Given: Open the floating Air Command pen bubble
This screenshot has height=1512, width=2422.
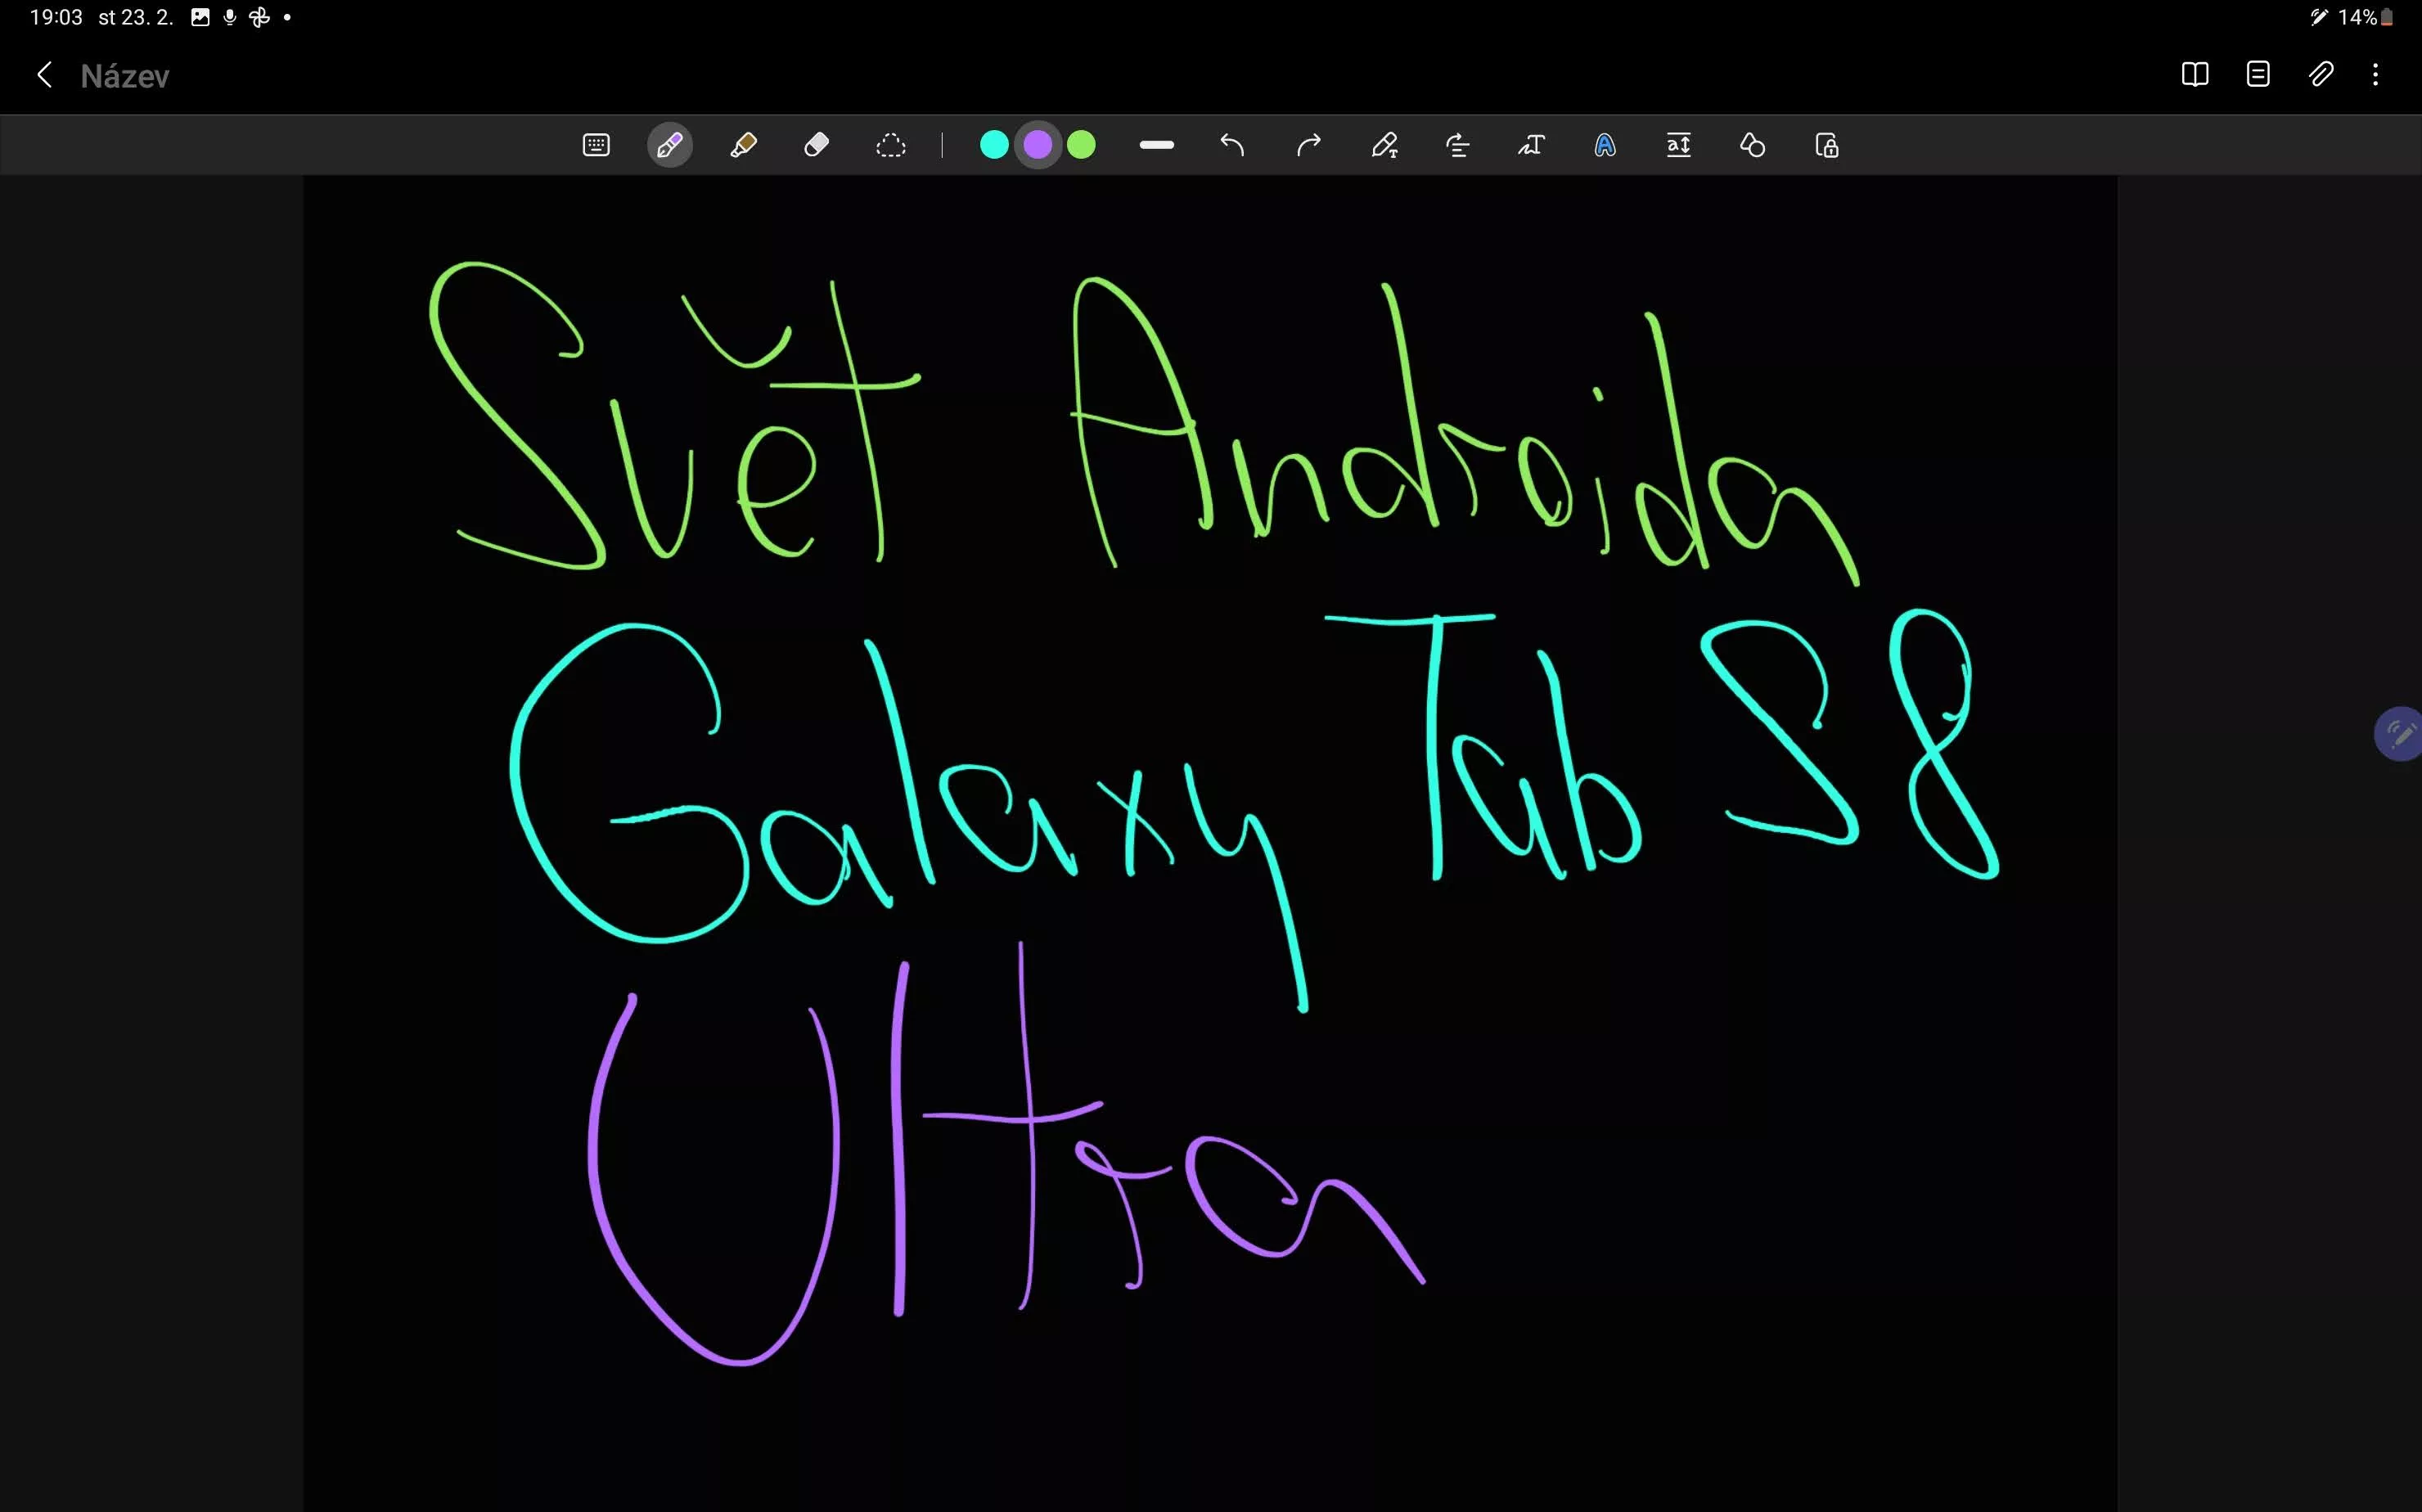Looking at the screenshot, I should pos(2398,734).
